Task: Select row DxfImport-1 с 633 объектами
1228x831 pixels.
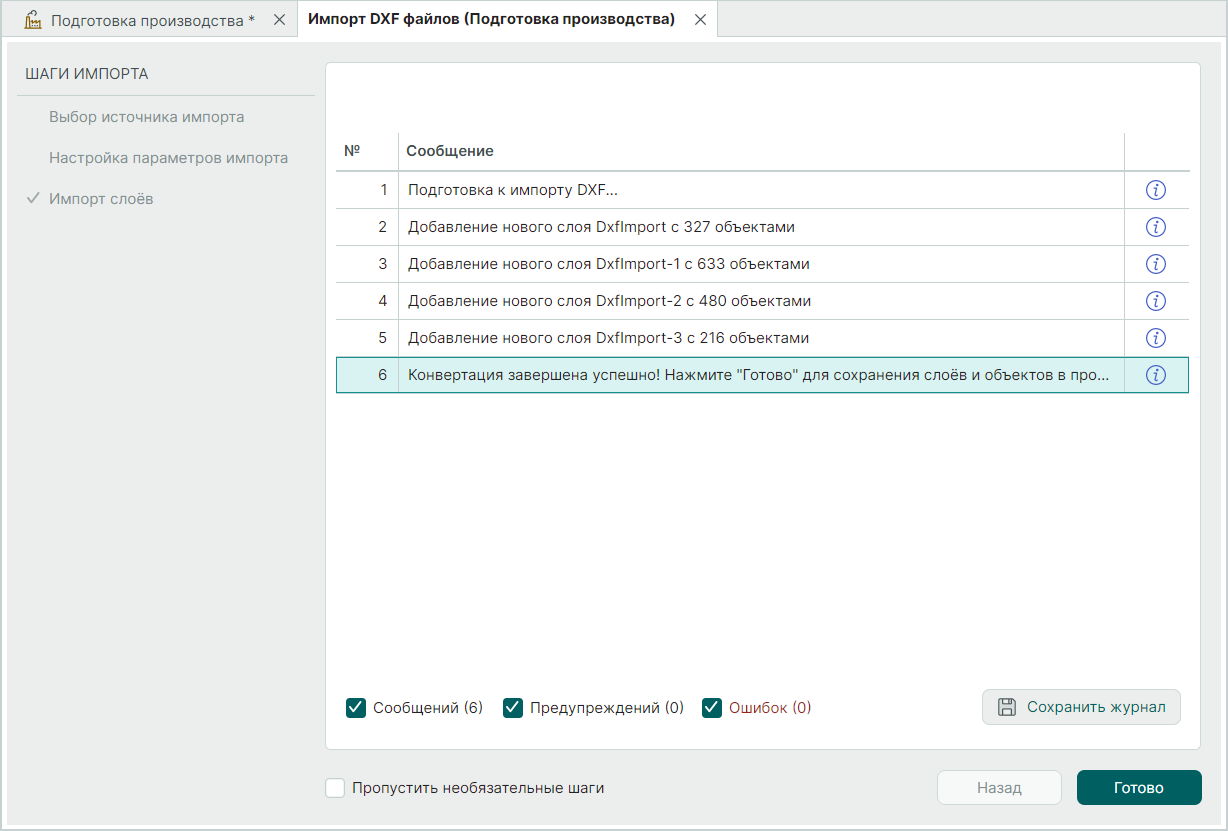Action: 762,264
